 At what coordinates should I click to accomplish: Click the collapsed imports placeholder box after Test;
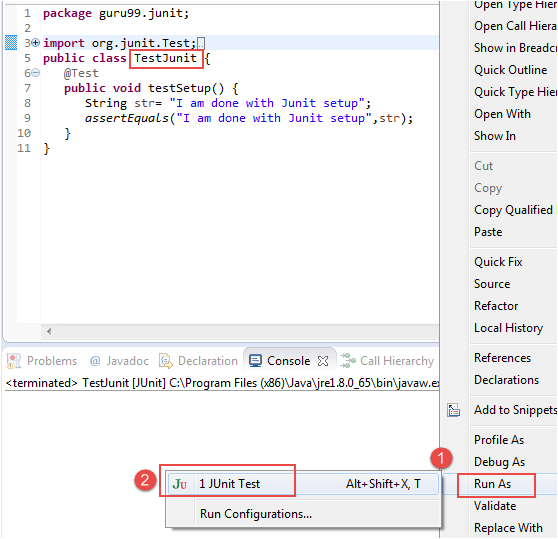[201, 43]
